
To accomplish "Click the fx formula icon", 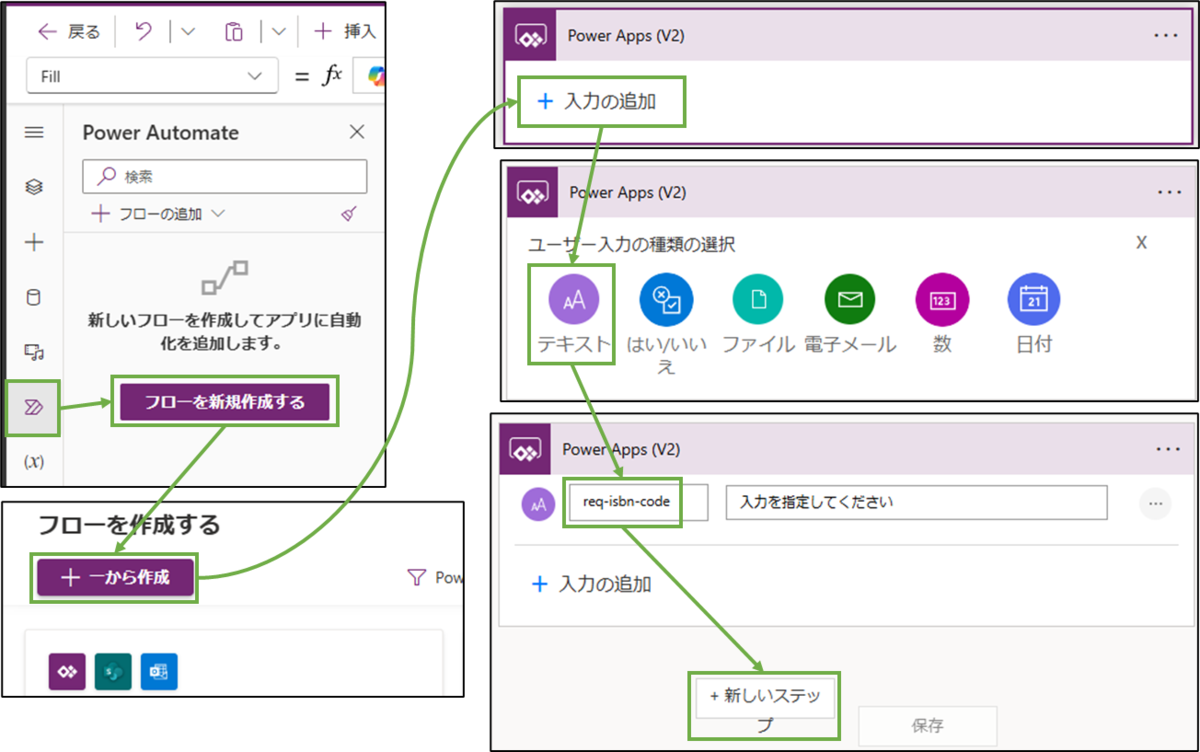I will pos(331,76).
